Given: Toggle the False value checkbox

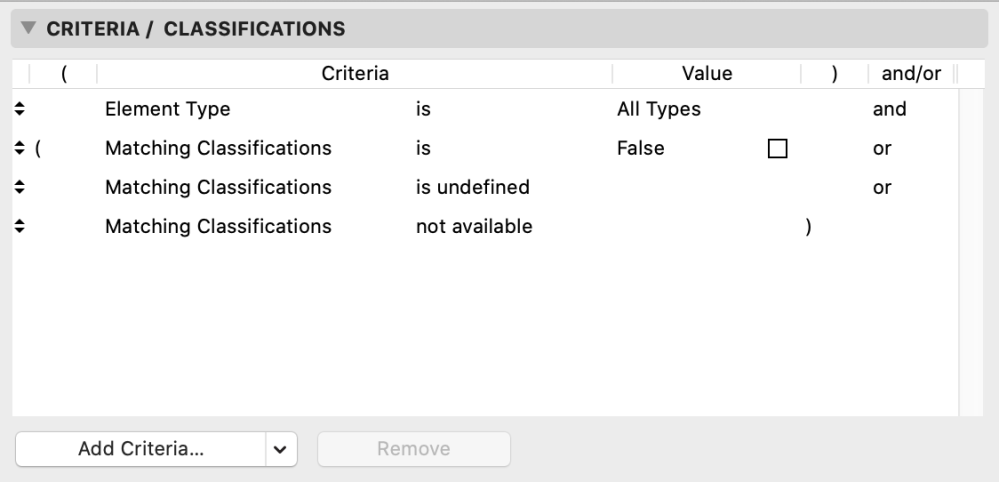Looking at the screenshot, I should 777,149.
